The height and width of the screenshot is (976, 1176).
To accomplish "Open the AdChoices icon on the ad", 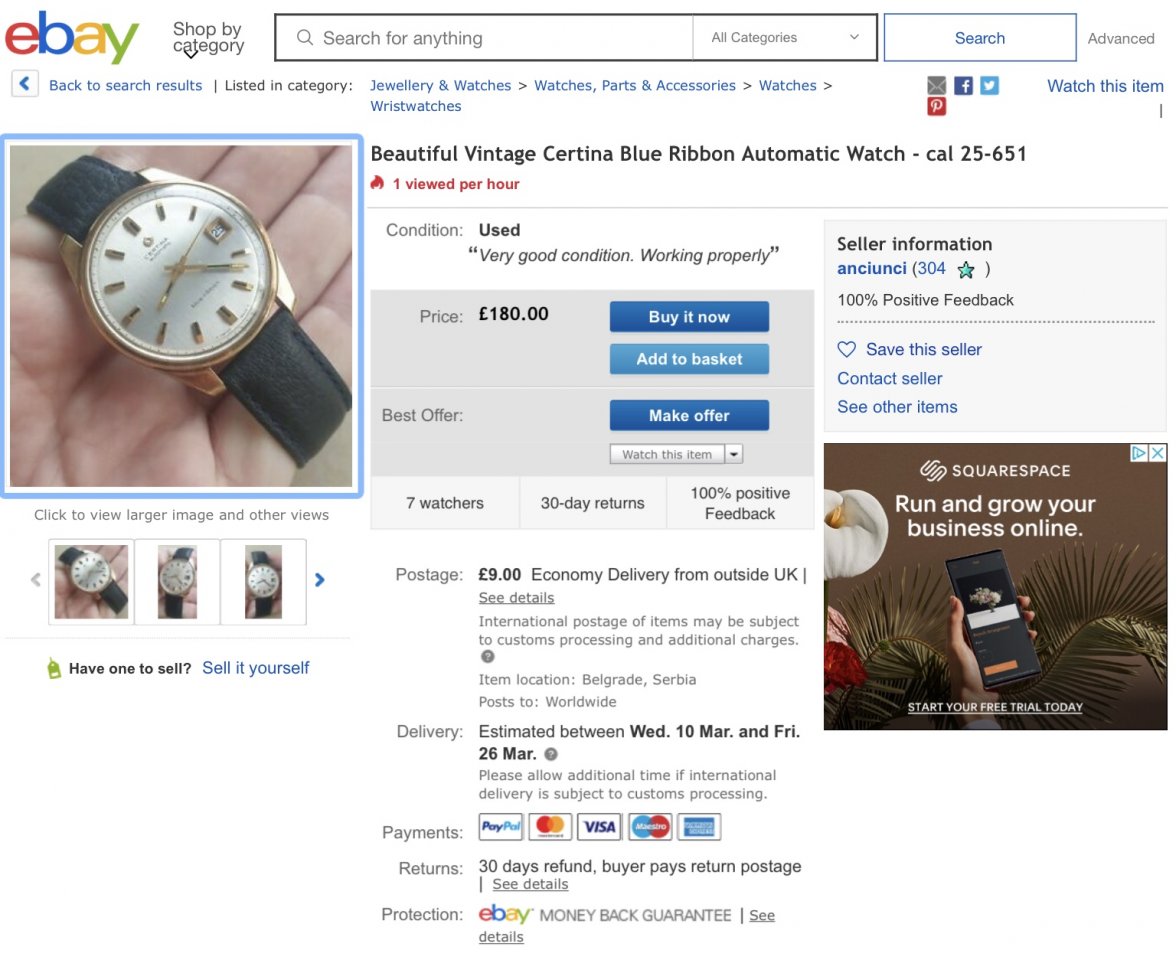I will (x=1139, y=452).
